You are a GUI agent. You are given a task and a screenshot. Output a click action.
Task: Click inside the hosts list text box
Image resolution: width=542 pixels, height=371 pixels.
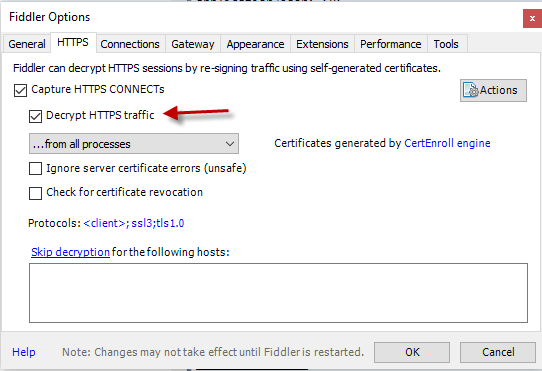(x=278, y=293)
